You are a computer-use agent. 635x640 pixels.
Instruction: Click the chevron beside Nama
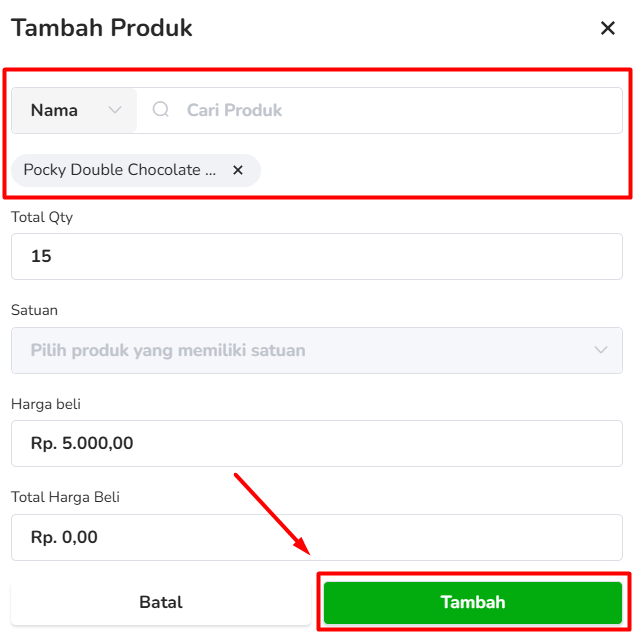[115, 110]
